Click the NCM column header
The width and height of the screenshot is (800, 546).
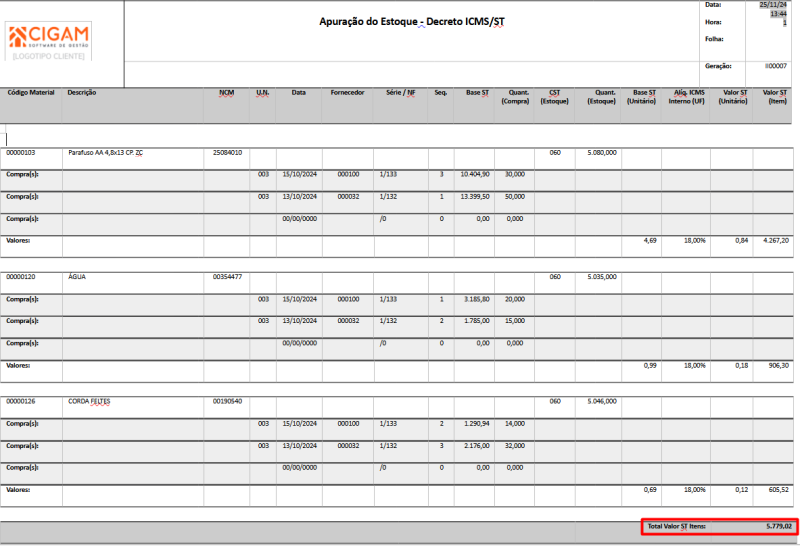coord(227,92)
